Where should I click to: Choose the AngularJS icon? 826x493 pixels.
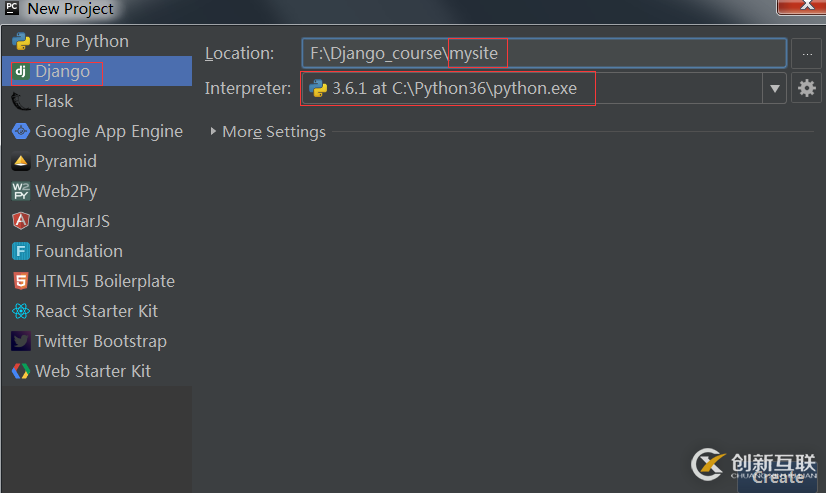[20, 221]
